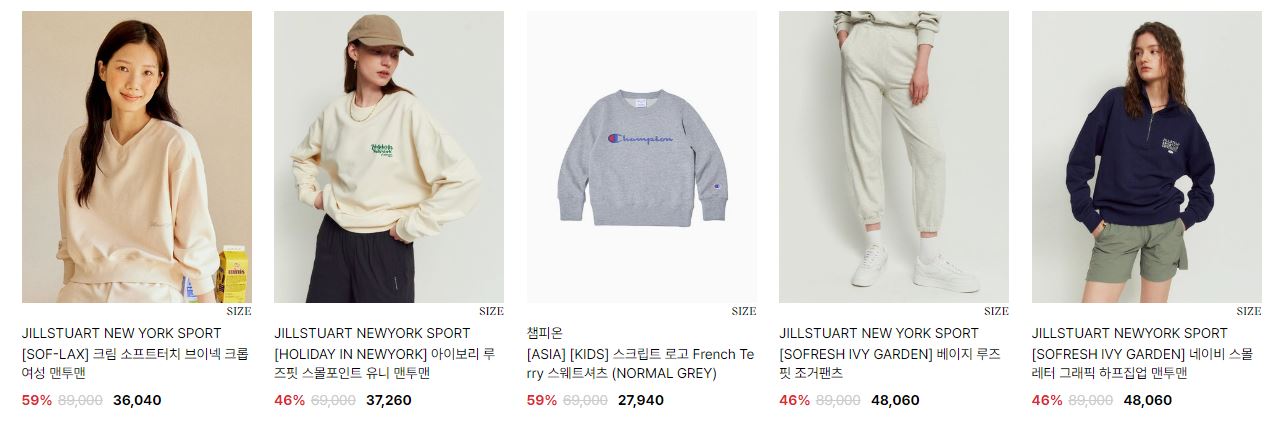Open the ivory sweatshirt with cap model image
Image resolution: width=1277 pixels, height=448 pixels.
pos(389,157)
